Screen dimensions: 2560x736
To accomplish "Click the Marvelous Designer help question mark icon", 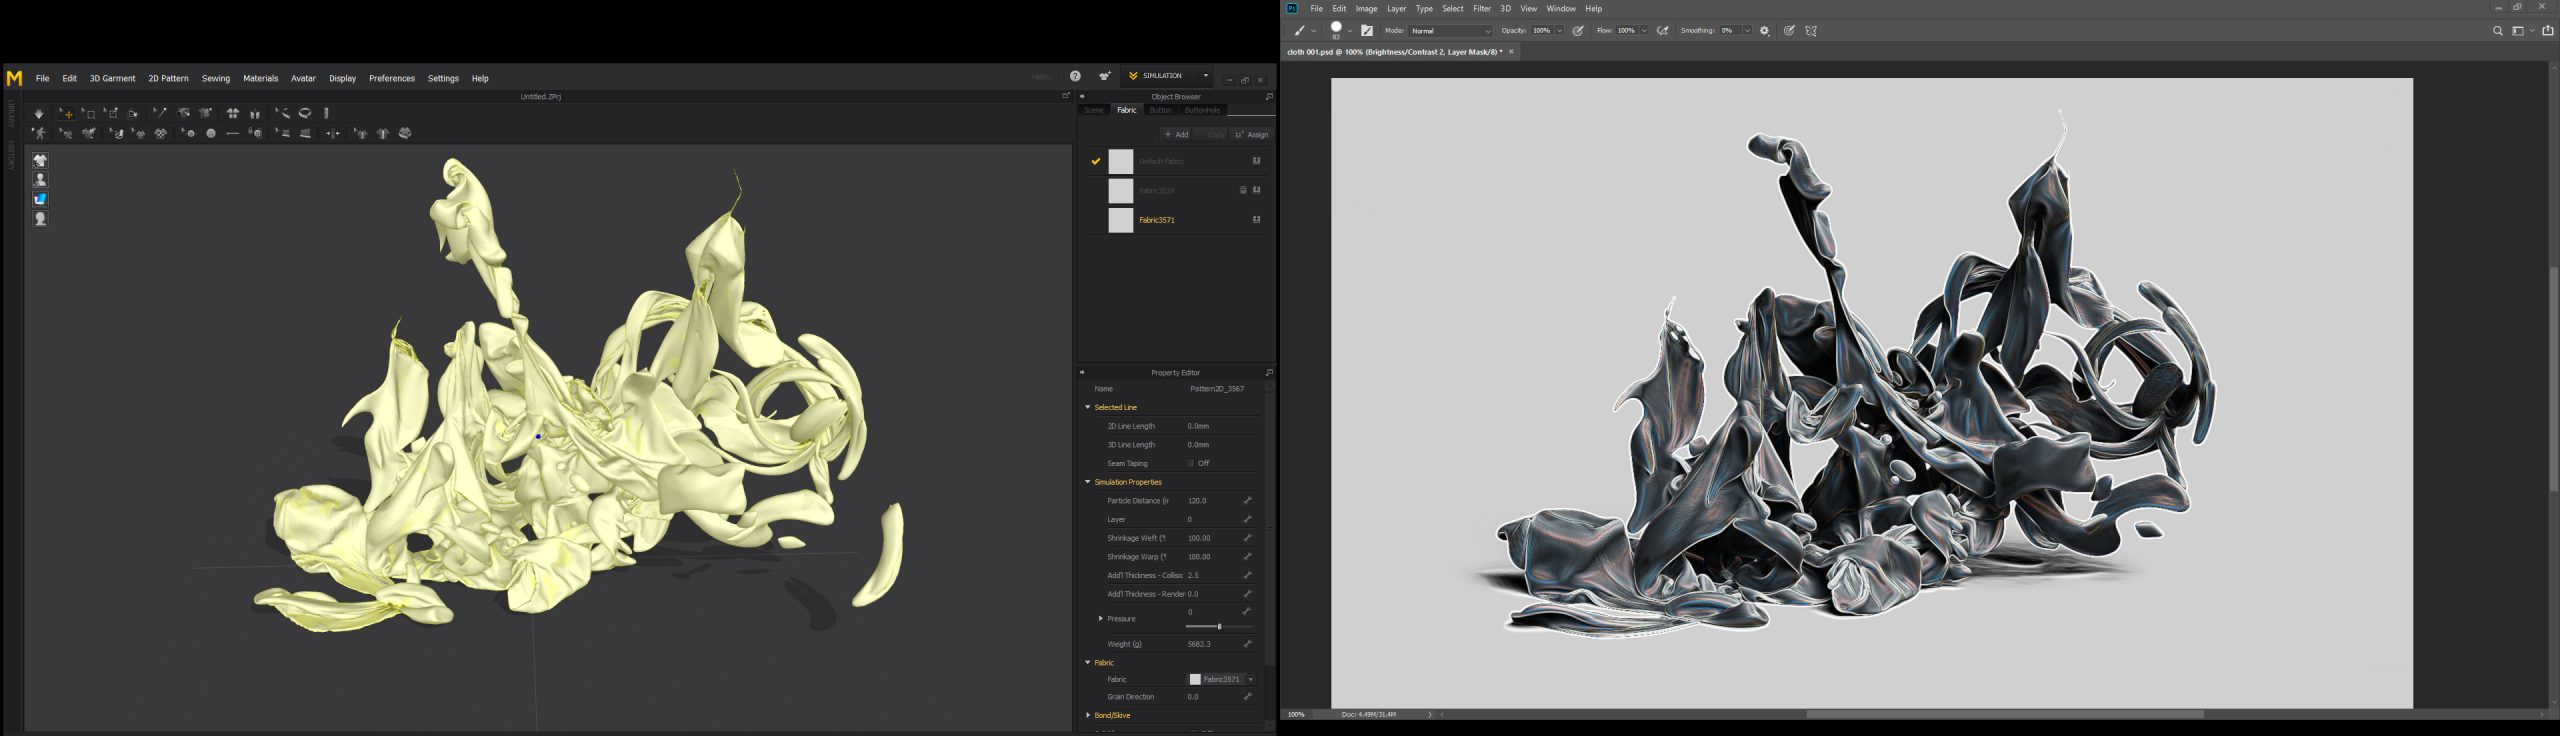I will 1075,76.
